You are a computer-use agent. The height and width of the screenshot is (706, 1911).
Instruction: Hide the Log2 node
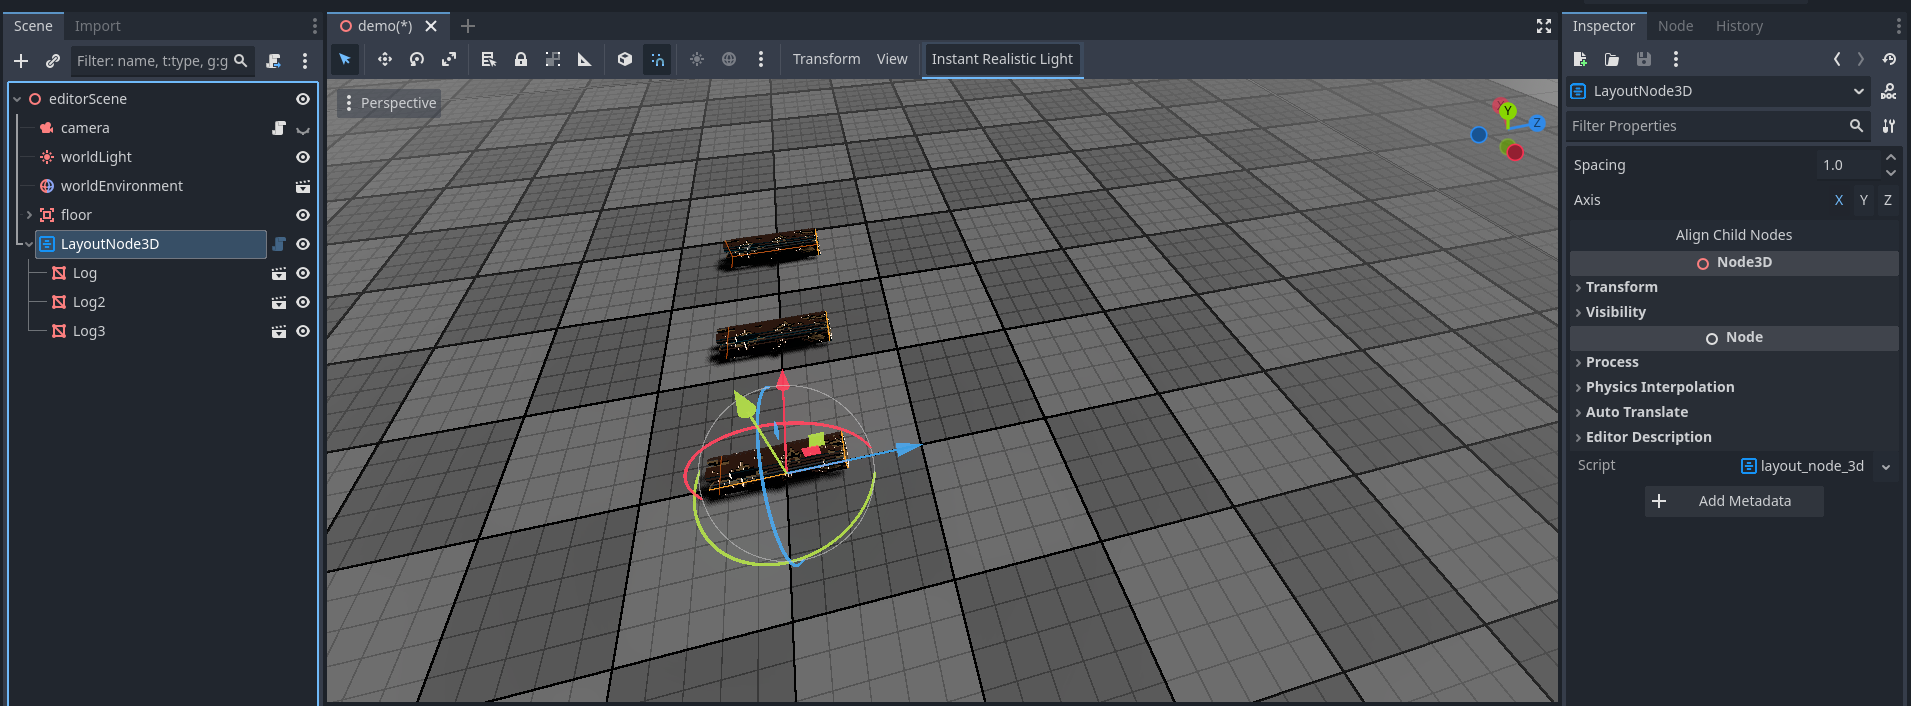303,302
